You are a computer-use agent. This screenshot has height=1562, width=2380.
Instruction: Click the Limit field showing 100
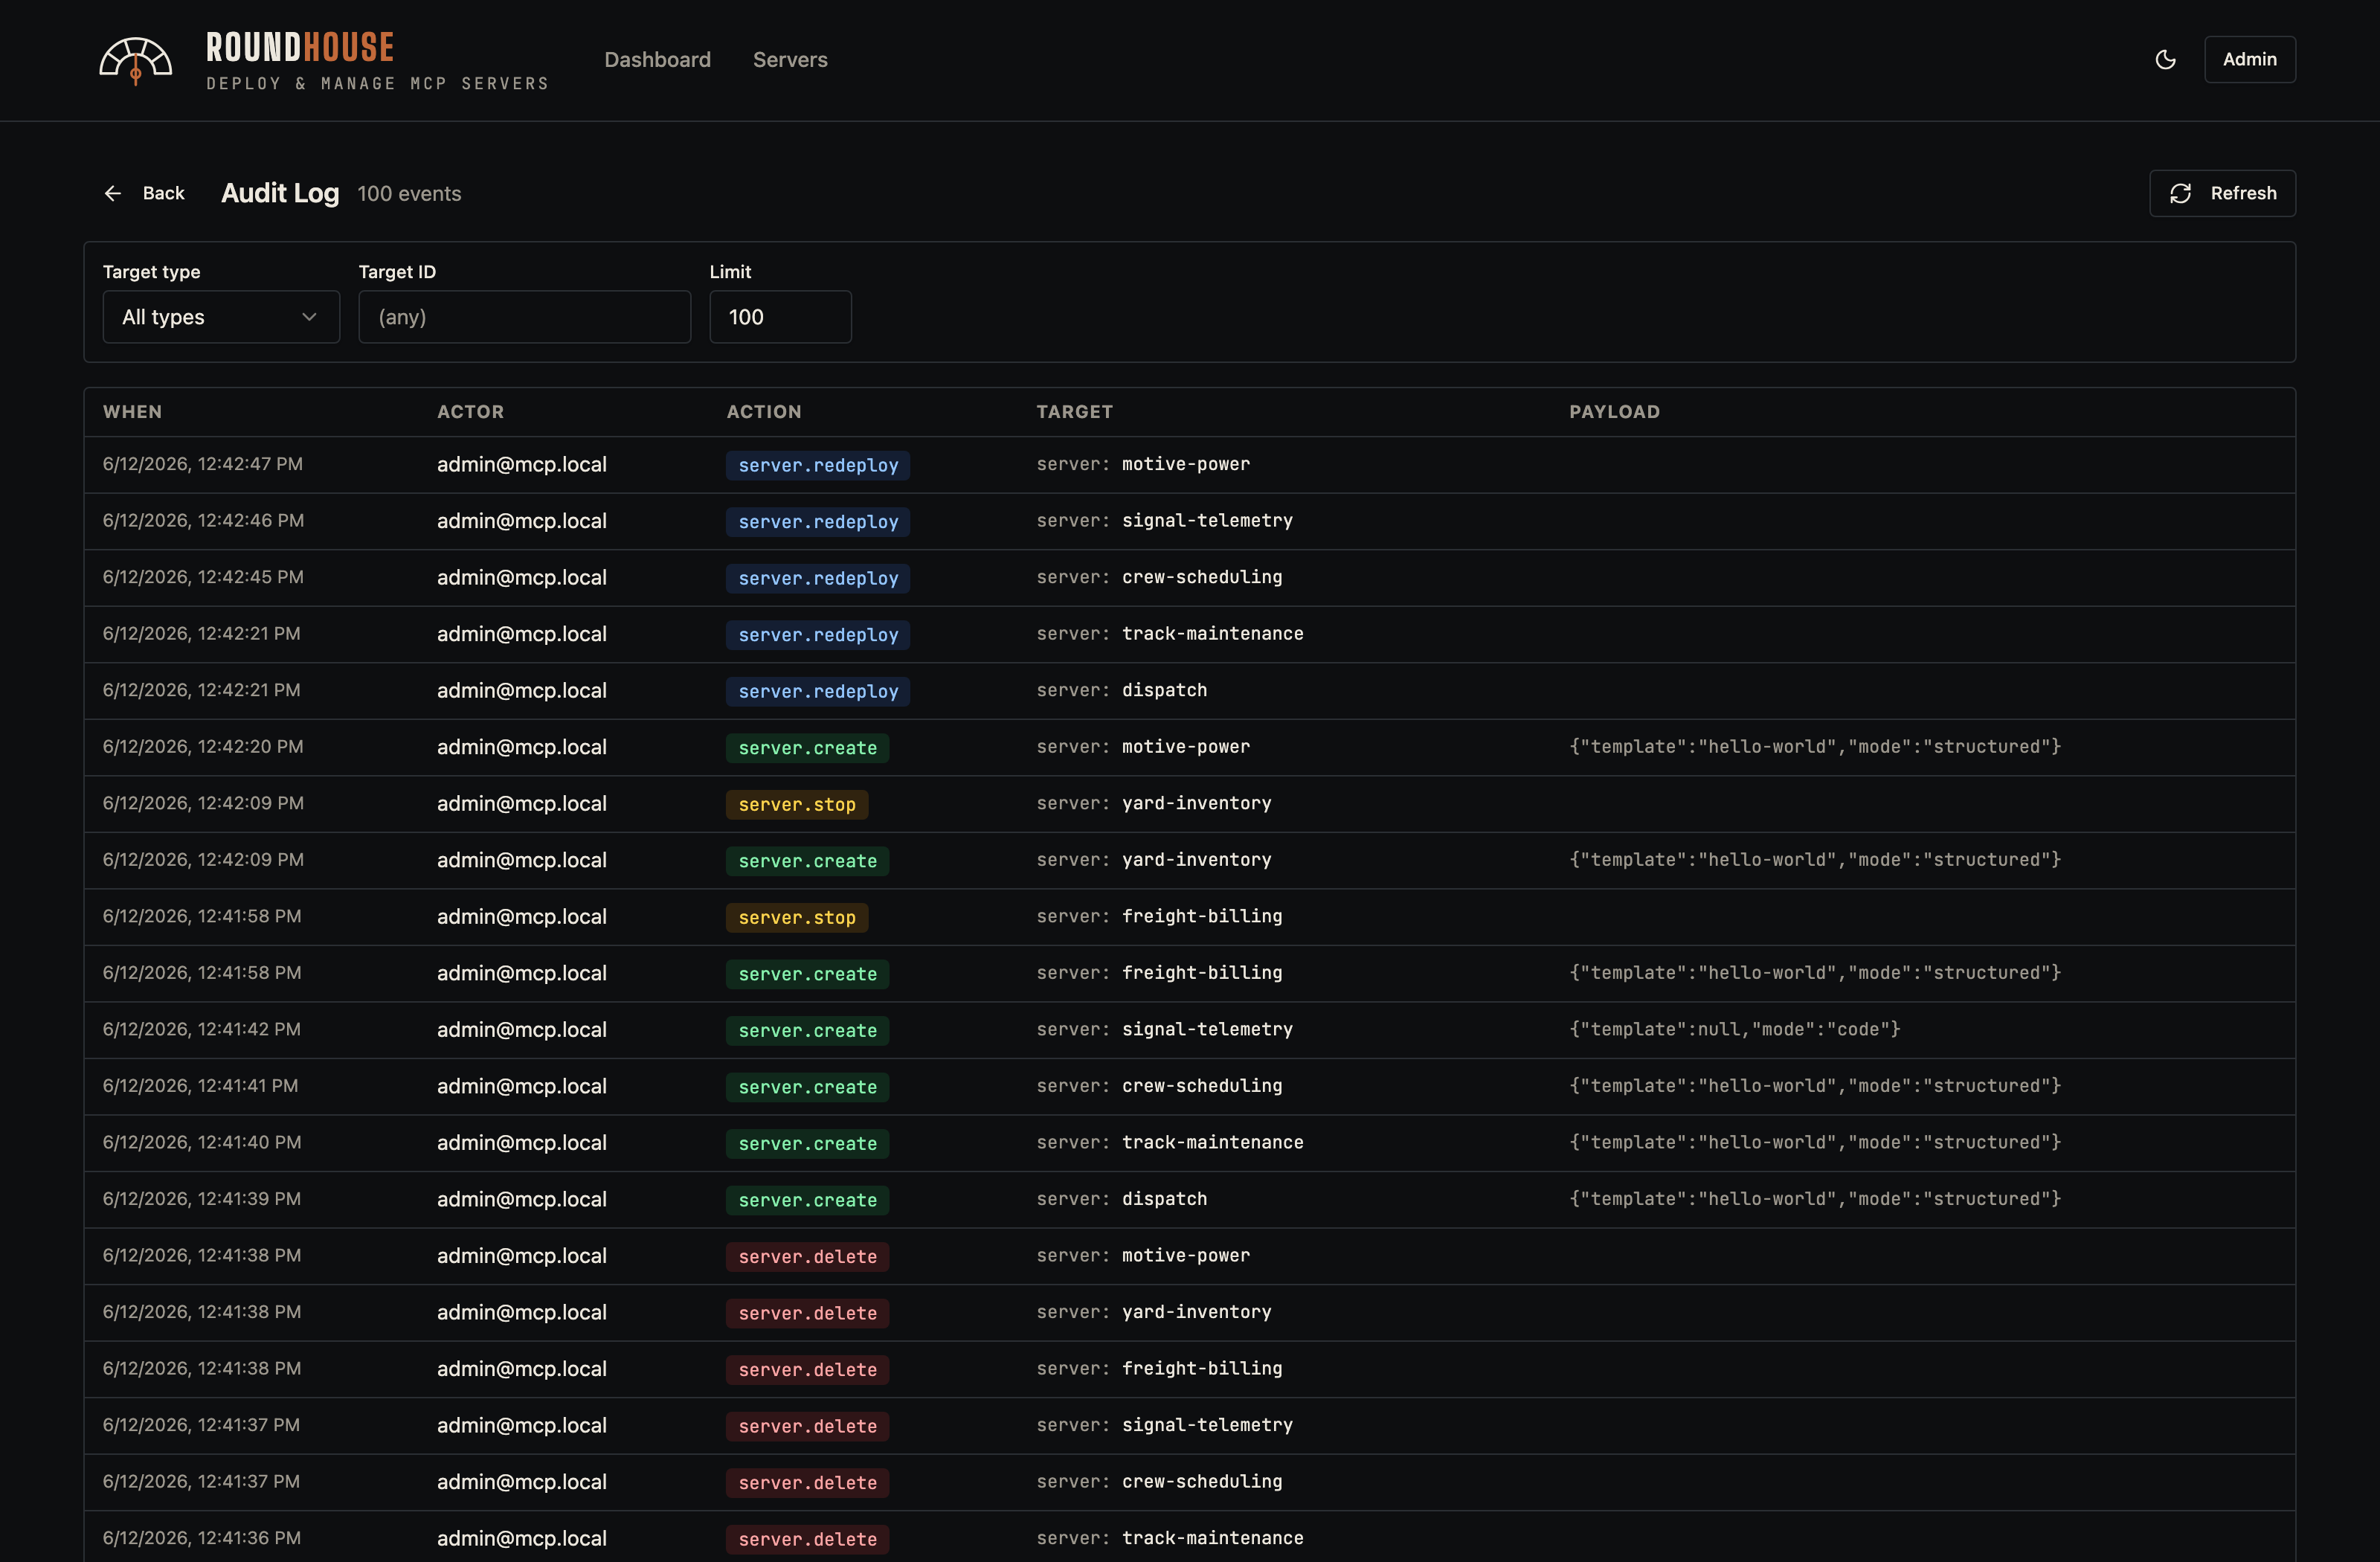780,317
